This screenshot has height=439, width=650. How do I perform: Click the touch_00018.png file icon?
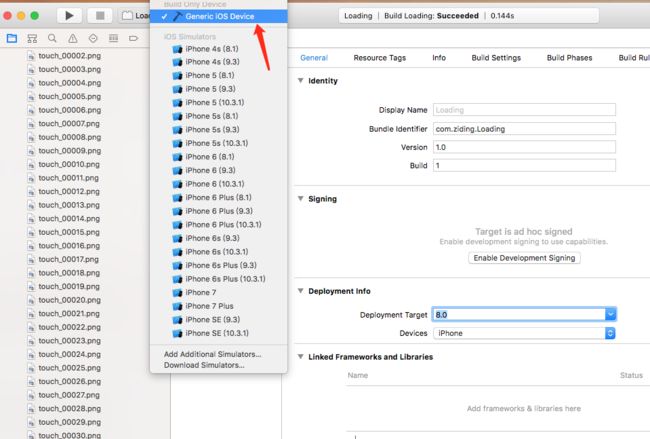point(31,273)
